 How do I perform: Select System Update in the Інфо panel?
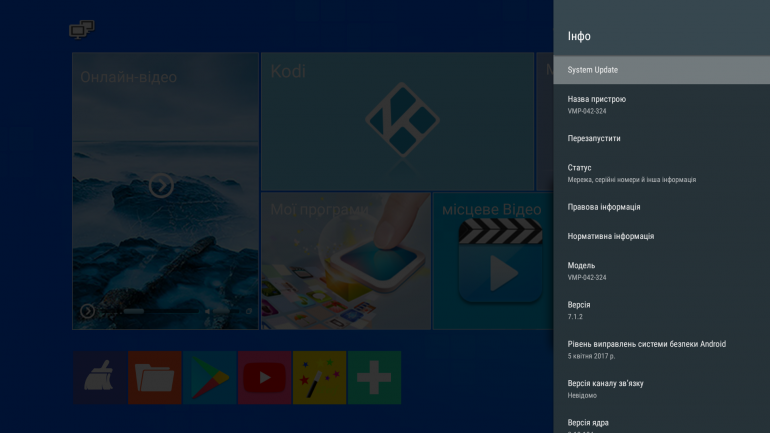(x=661, y=70)
